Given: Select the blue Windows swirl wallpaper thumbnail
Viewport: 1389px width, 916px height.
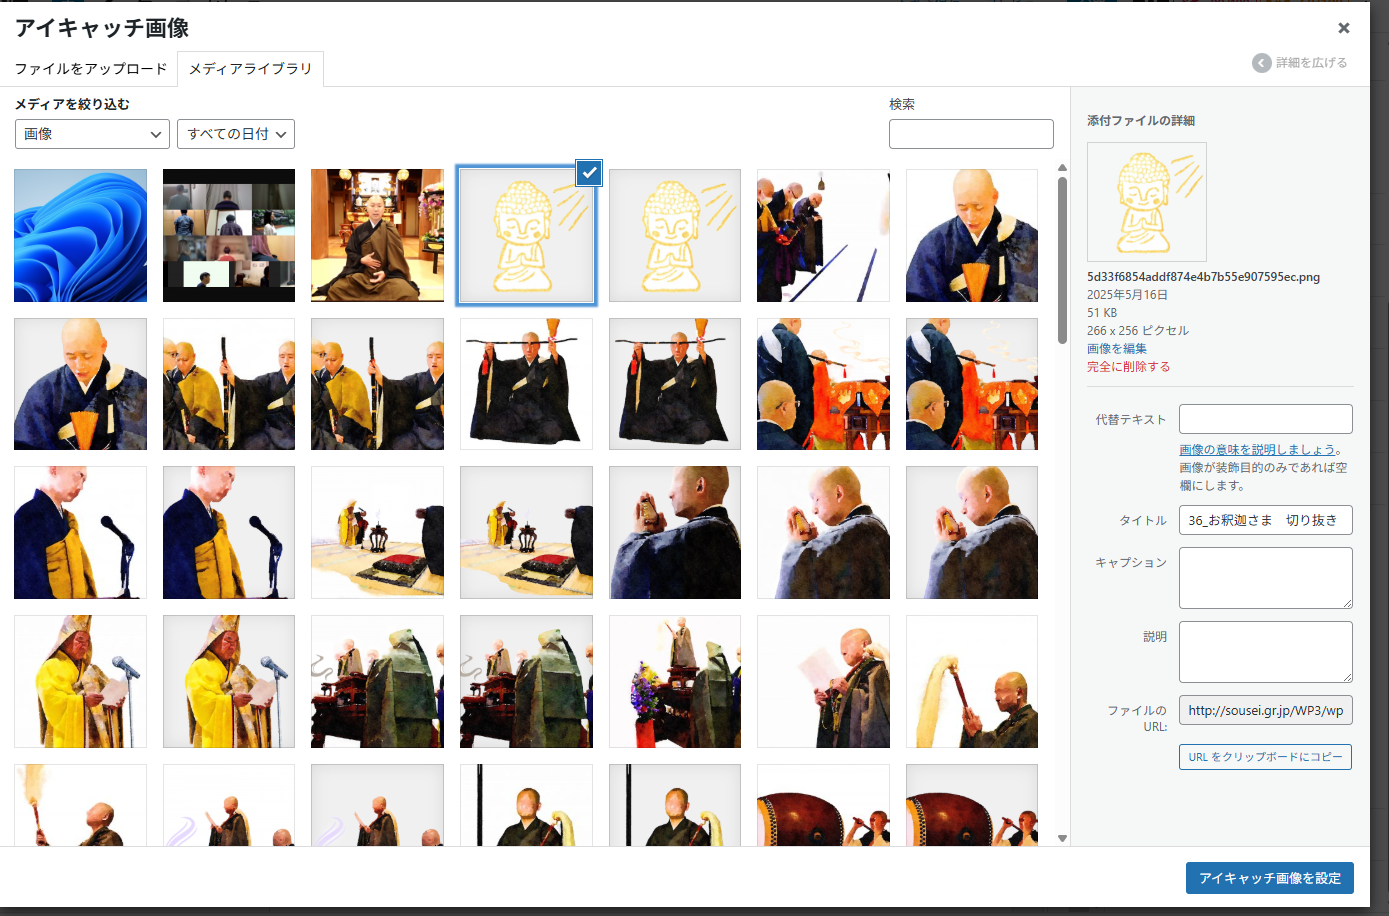Looking at the screenshot, I should pyautogui.click(x=80, y=235).
